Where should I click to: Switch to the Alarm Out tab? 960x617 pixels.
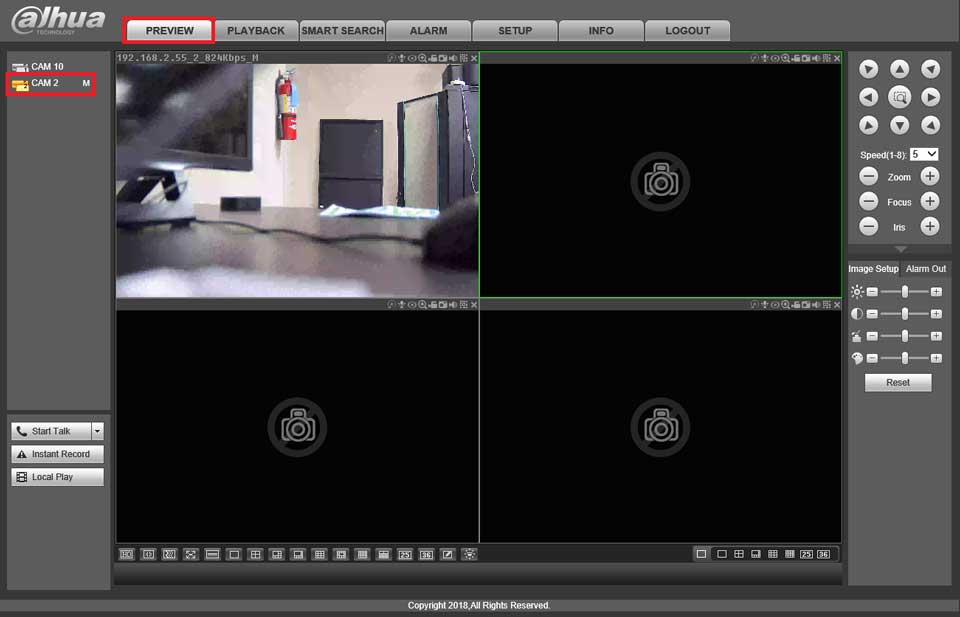point(925,269)
